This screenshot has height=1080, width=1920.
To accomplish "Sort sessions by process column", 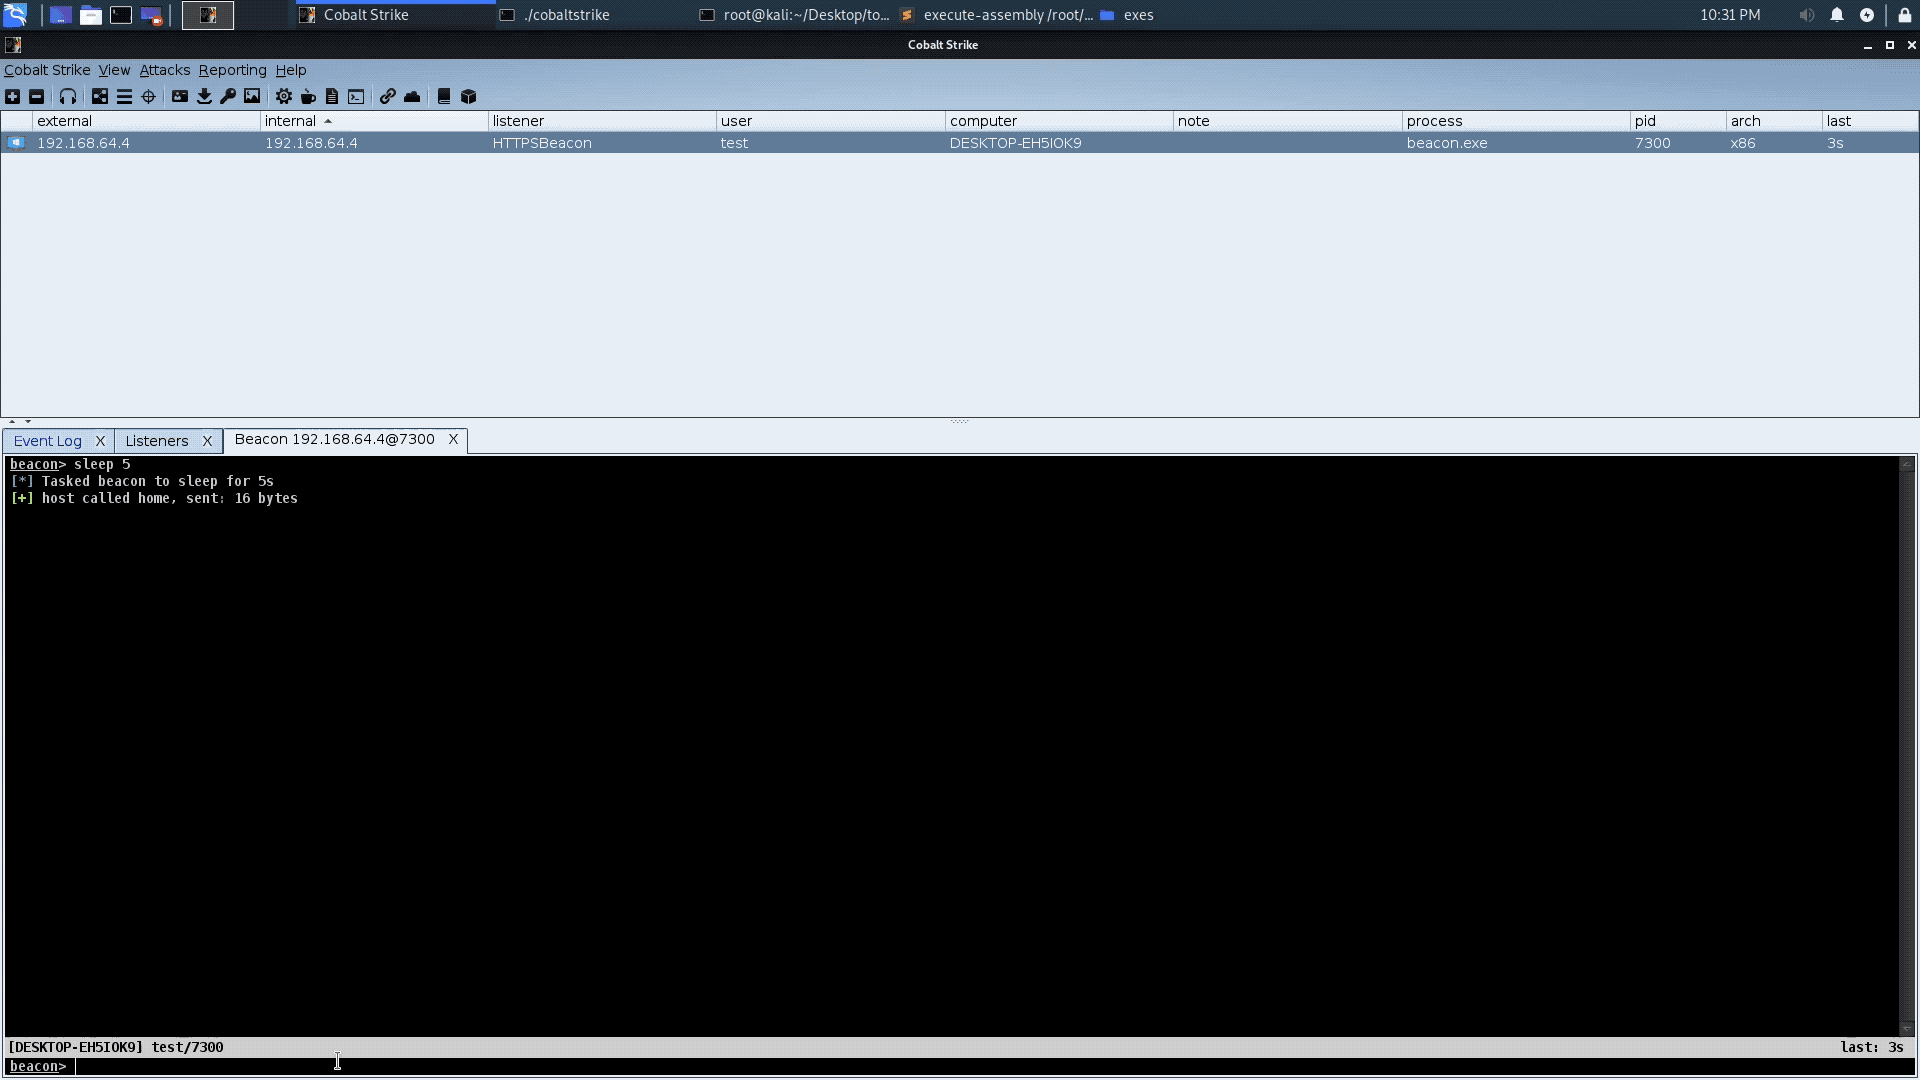I will click(x=1516, y=121).
